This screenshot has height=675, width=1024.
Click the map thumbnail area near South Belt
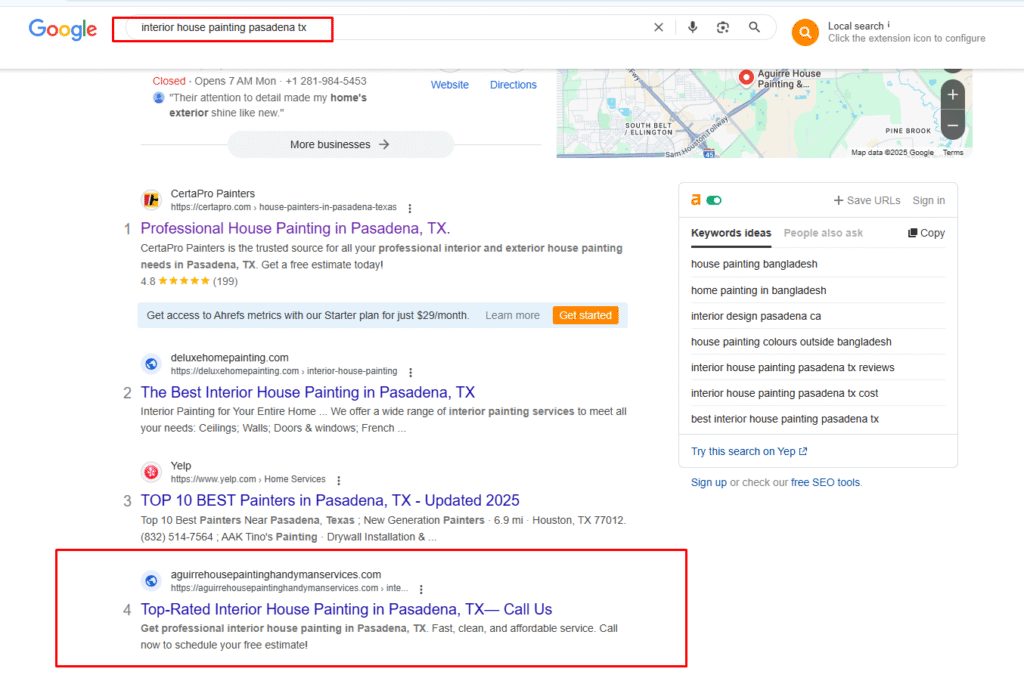[x=648, y=128]
